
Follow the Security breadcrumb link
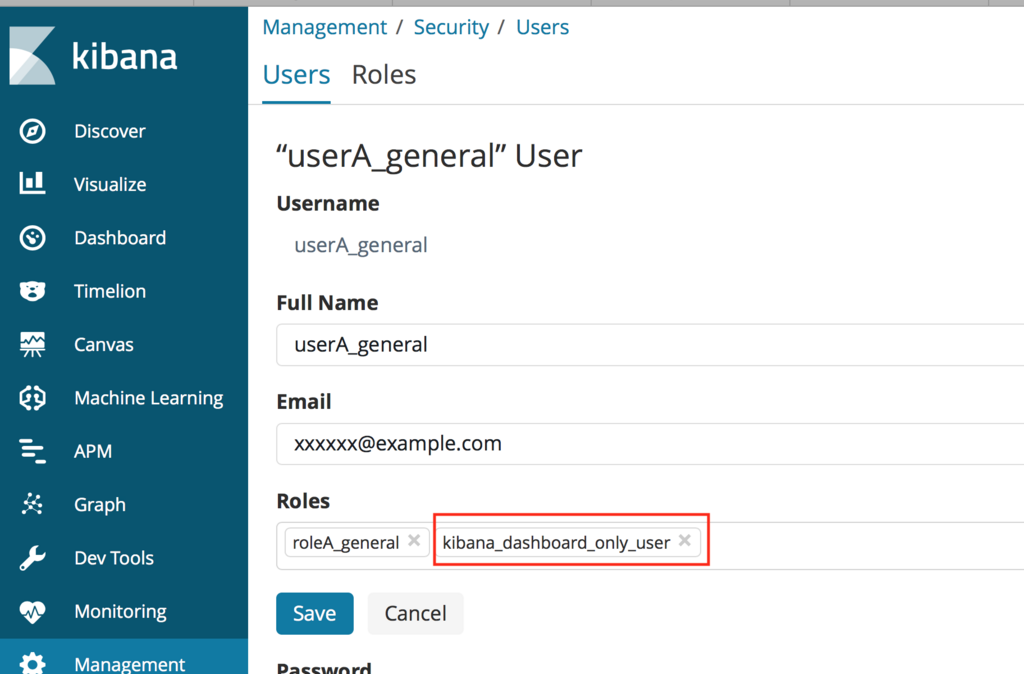(451, 27)
